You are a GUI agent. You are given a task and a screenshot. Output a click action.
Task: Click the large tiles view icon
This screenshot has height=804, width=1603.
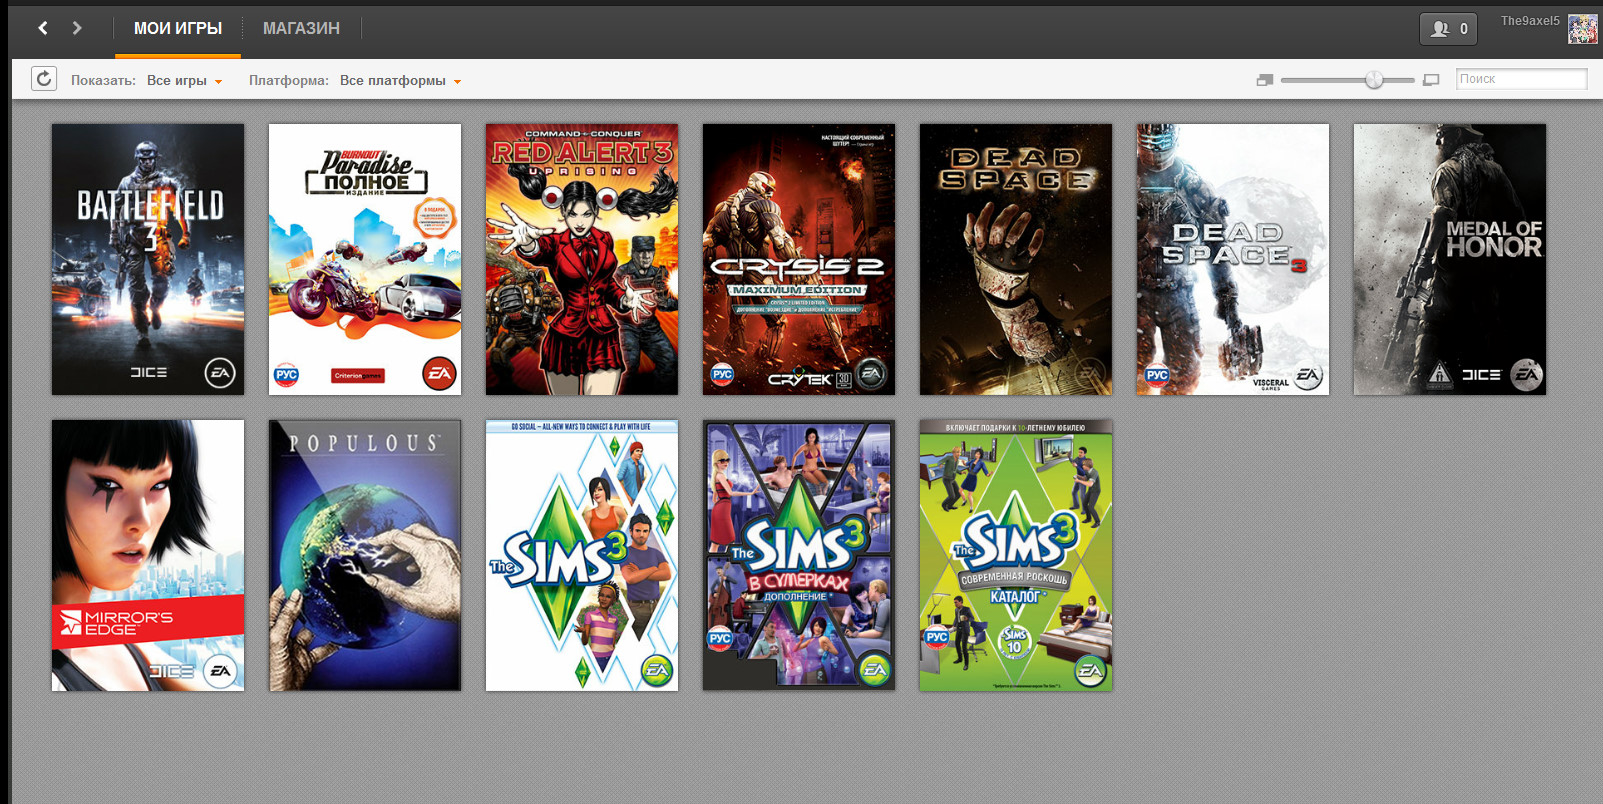click(1431, 80)
